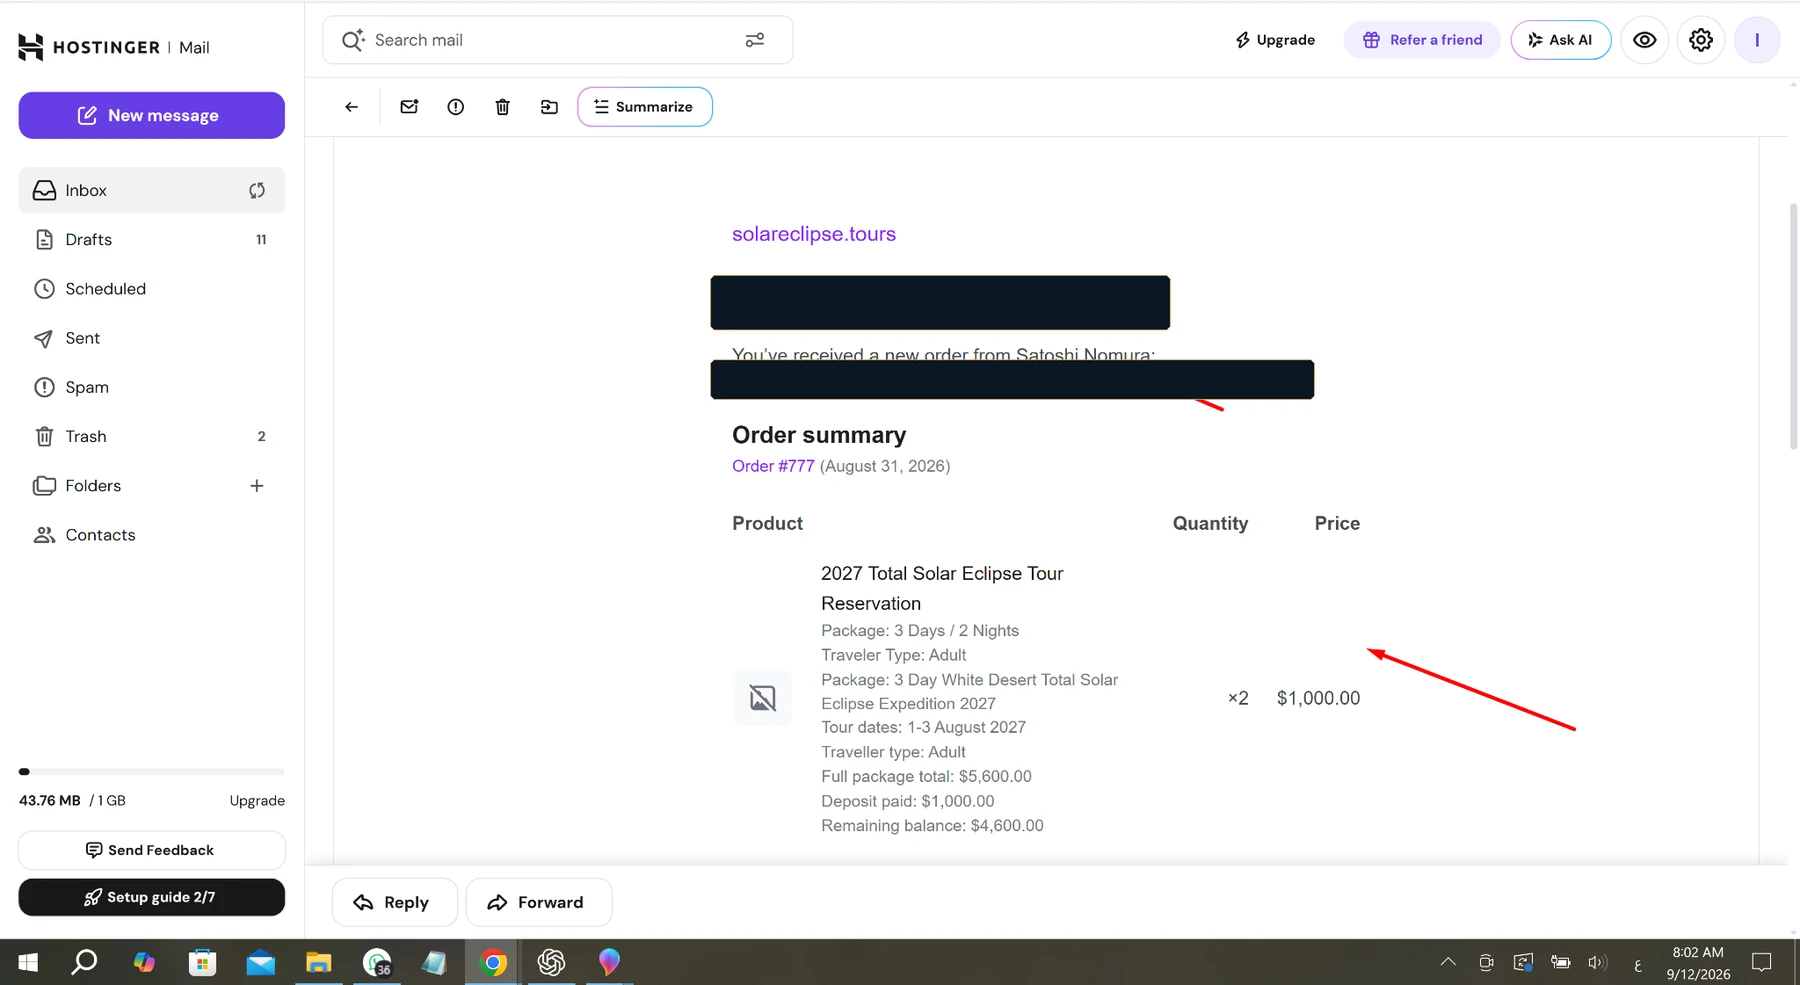Screen dimensions: 1800x985
Task: Click the storage Upgrade link
Action: (257, 800)
